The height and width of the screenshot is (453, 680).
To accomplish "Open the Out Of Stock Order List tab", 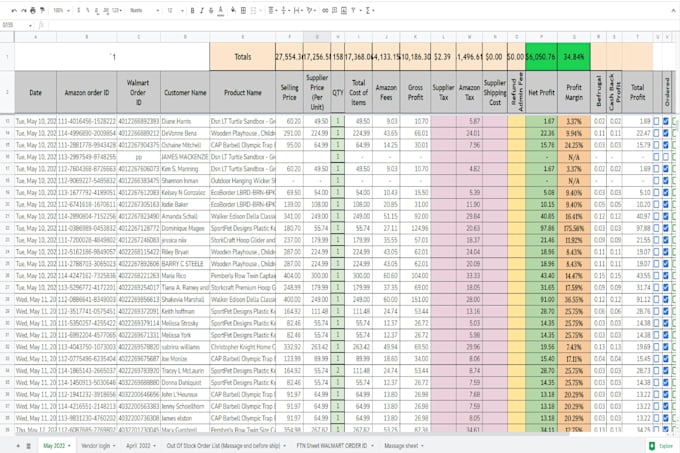I will (226, 446).
